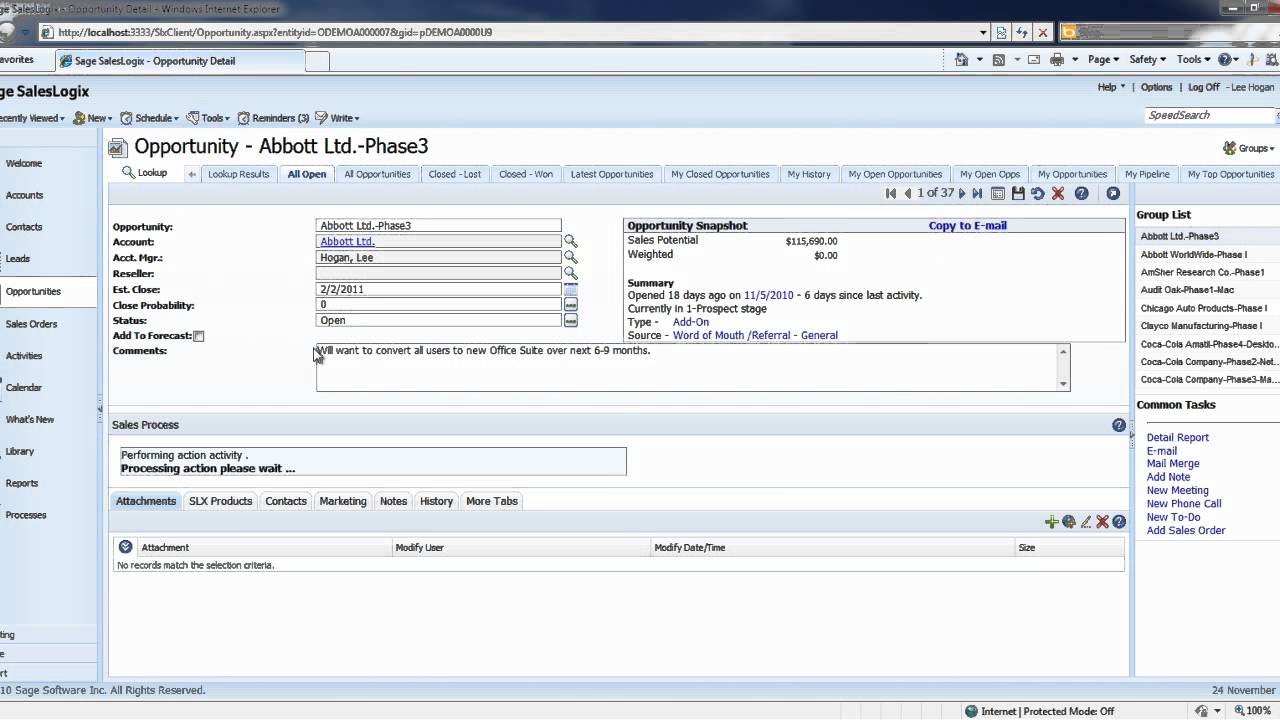The width and height of the screenshot is (1280, 720).
Task: Open the Internet Explorer Page menu
Action: click(x=1103, y=60)
